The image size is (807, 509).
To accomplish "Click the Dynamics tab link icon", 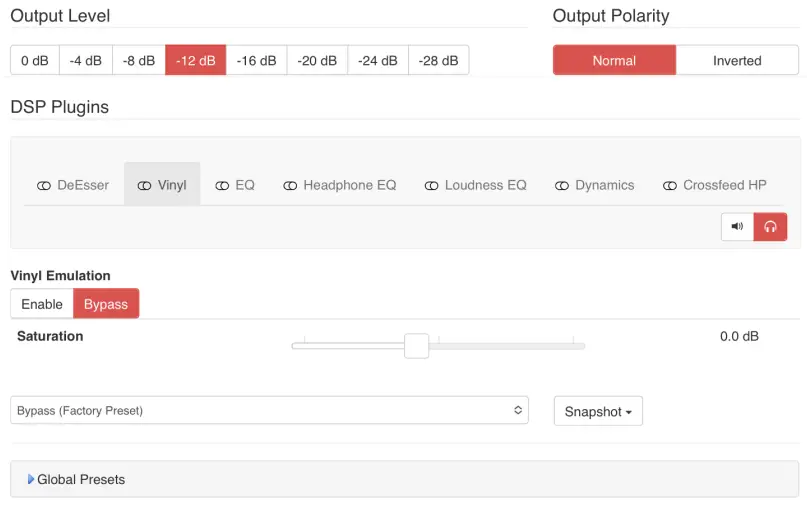I will (x=563, y=186).
